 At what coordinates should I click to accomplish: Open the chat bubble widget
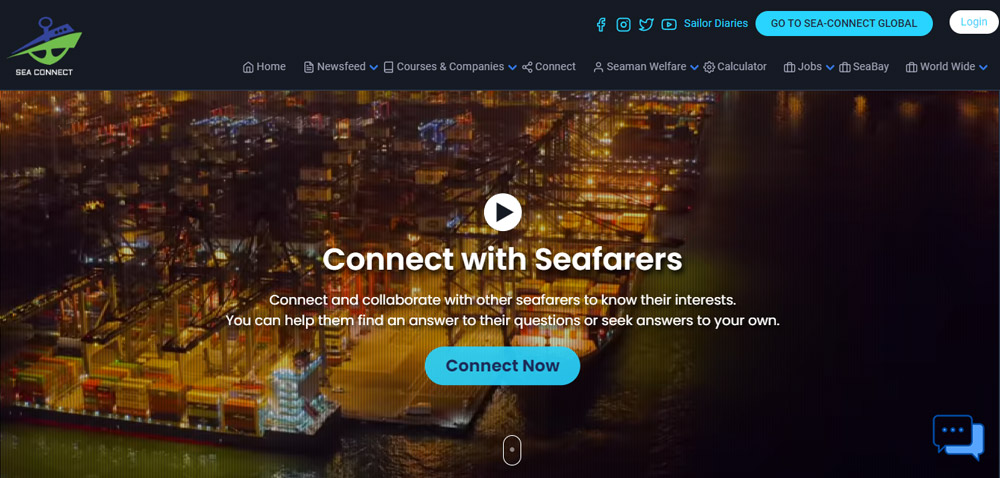(959, 437)
